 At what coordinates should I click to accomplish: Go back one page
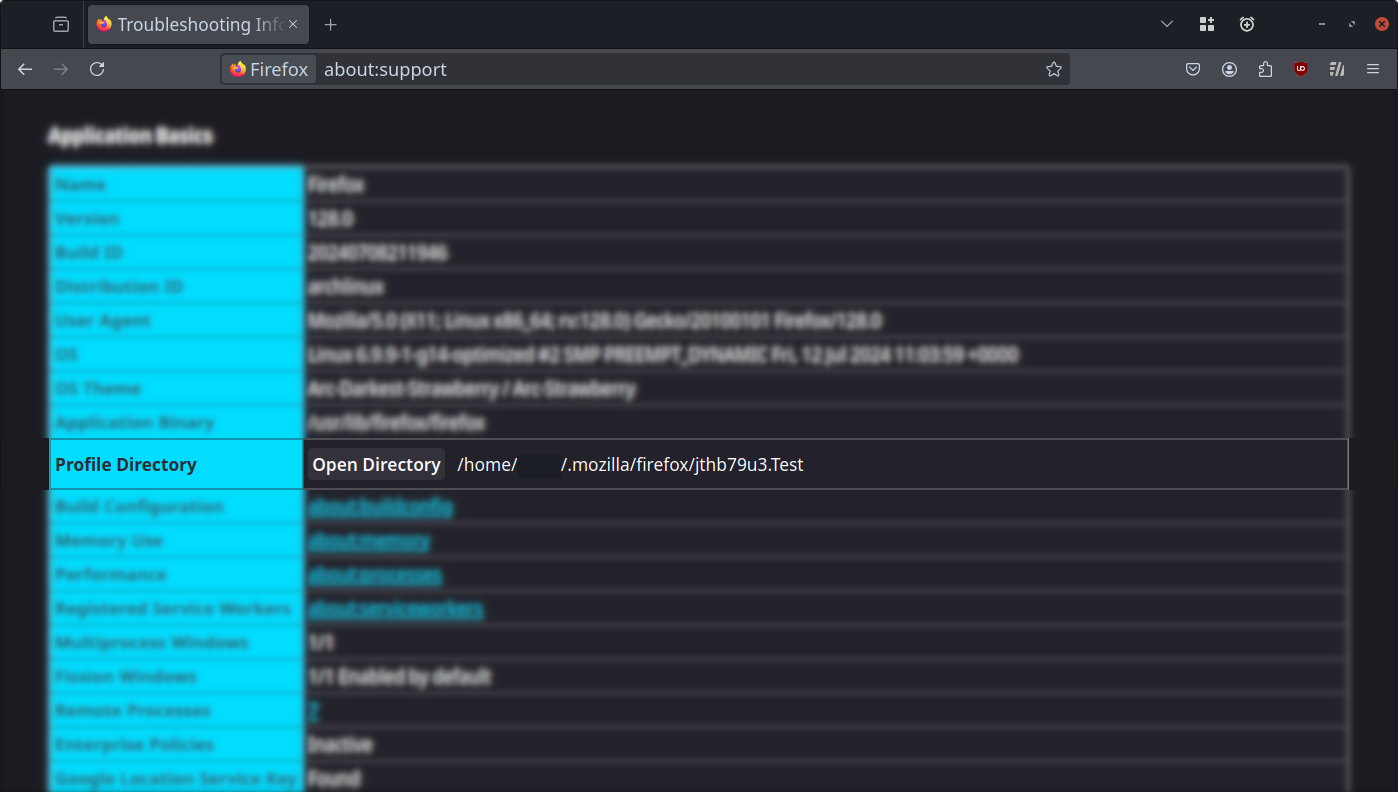tap(25, 69)
